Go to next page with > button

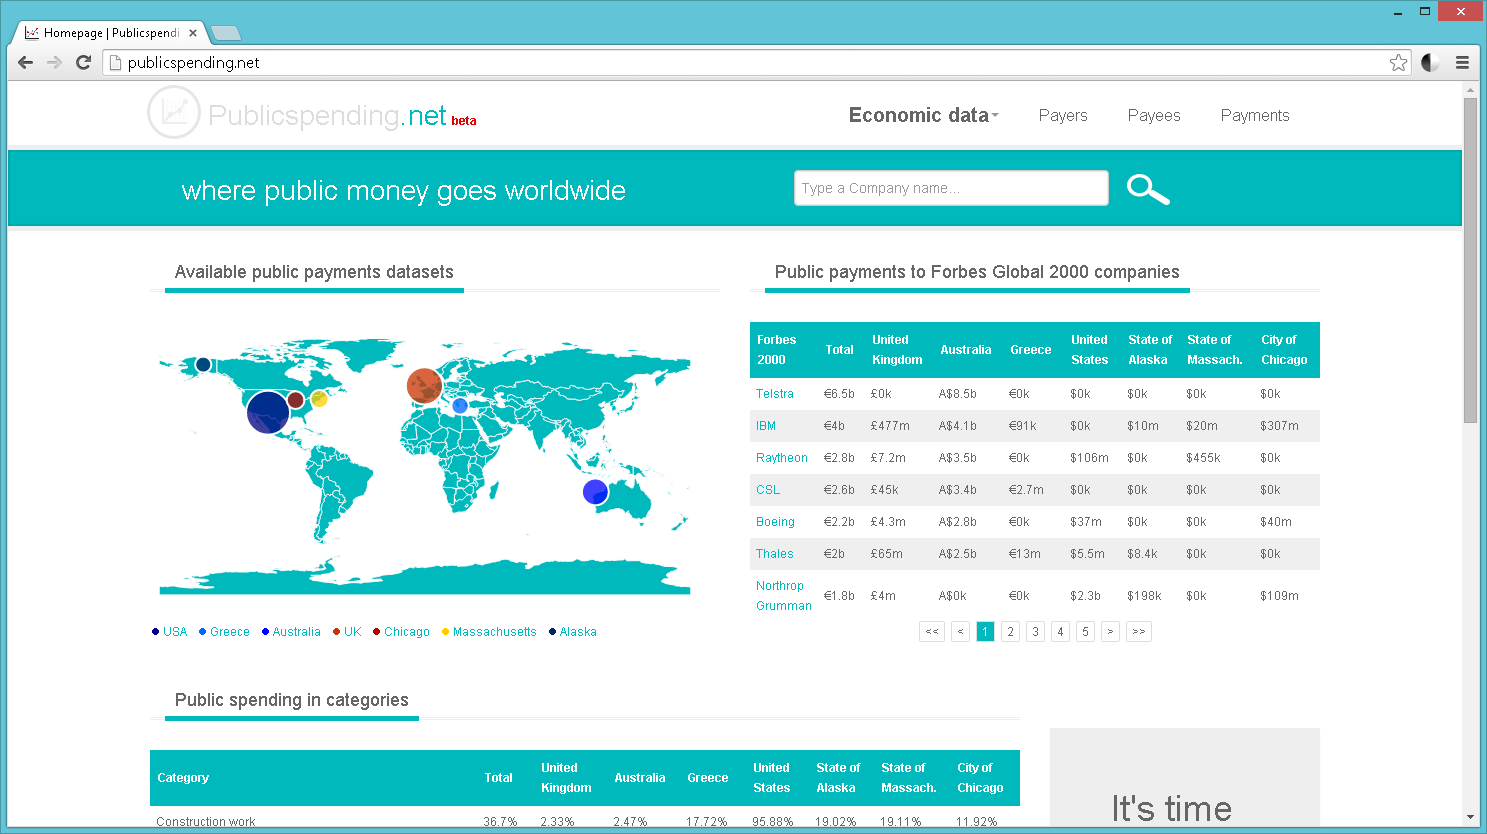pyautogui.click(x=1110, y=631)
